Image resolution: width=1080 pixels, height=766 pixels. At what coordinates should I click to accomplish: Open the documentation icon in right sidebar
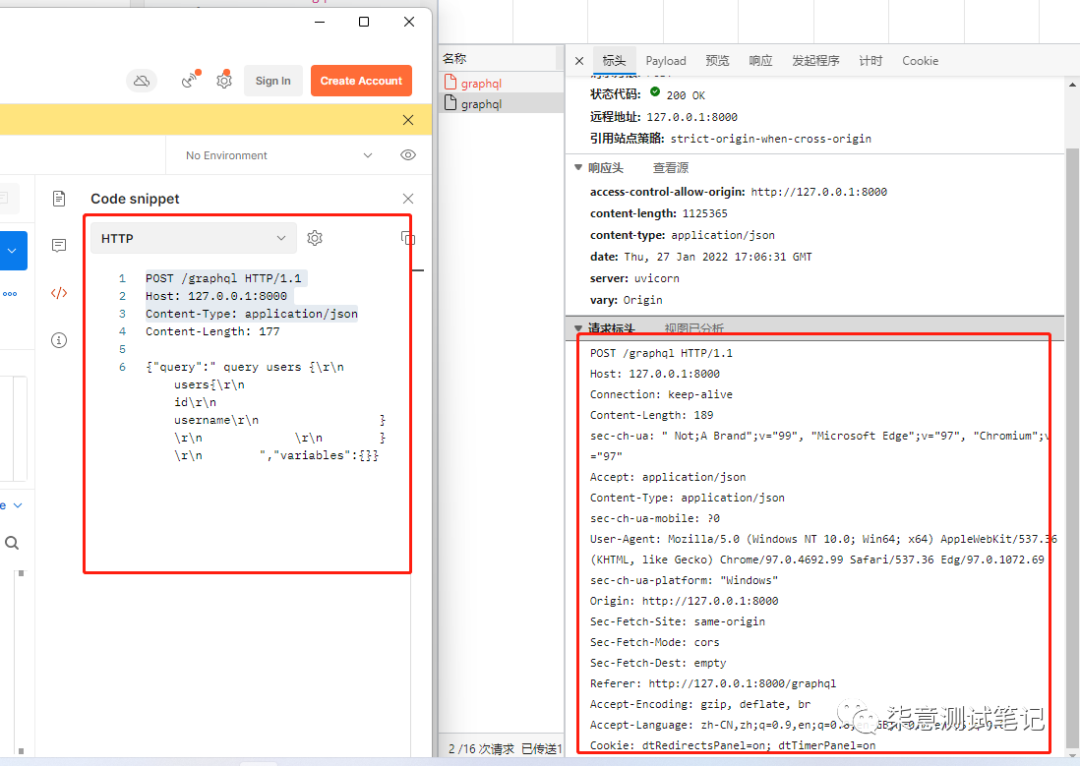click(59, 199)
